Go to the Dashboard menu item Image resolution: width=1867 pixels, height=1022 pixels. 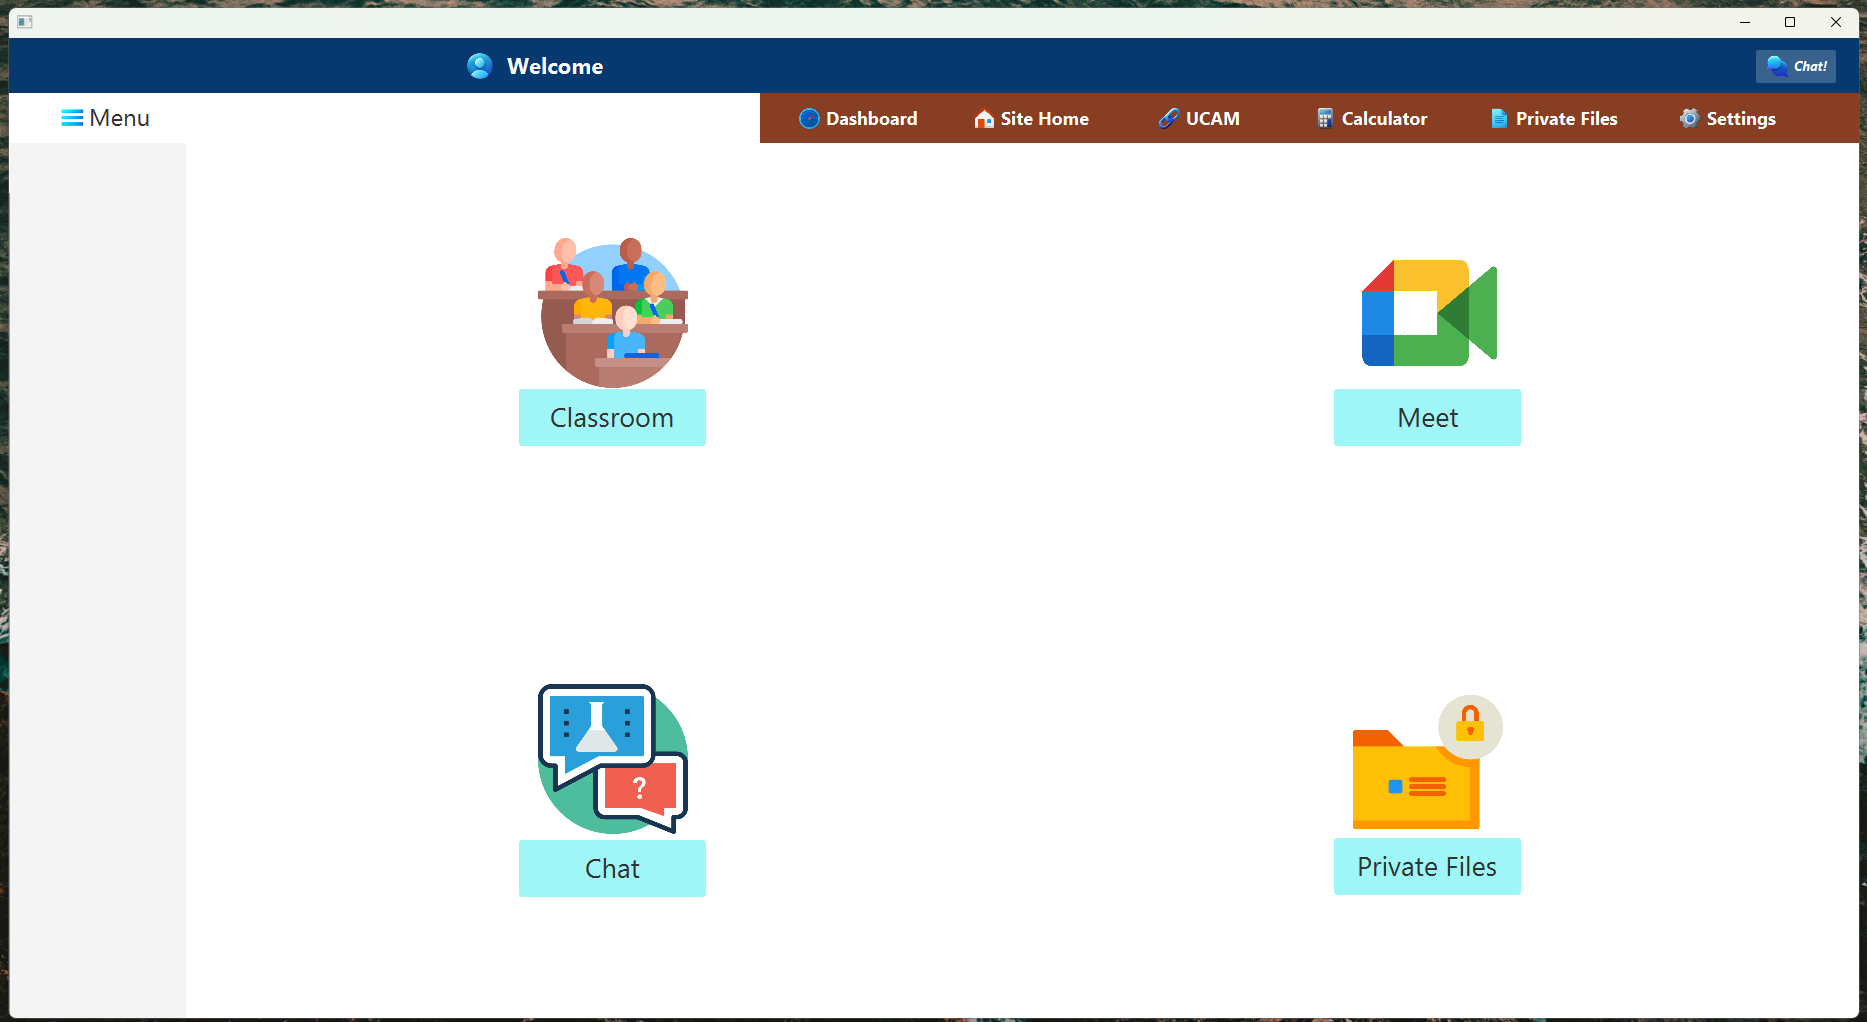pyautogui.click(x=858, y=119)
